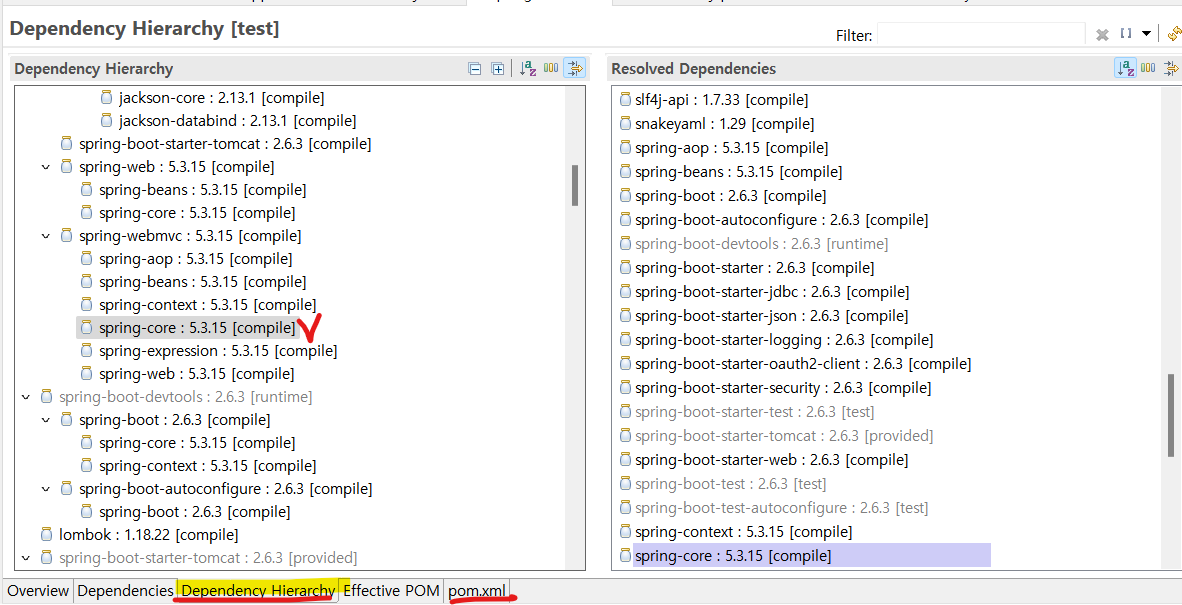Screen dimensions: 1182x605
Task: Open the dropdown arrow beside the Filter field
Action: (1147, 33)
